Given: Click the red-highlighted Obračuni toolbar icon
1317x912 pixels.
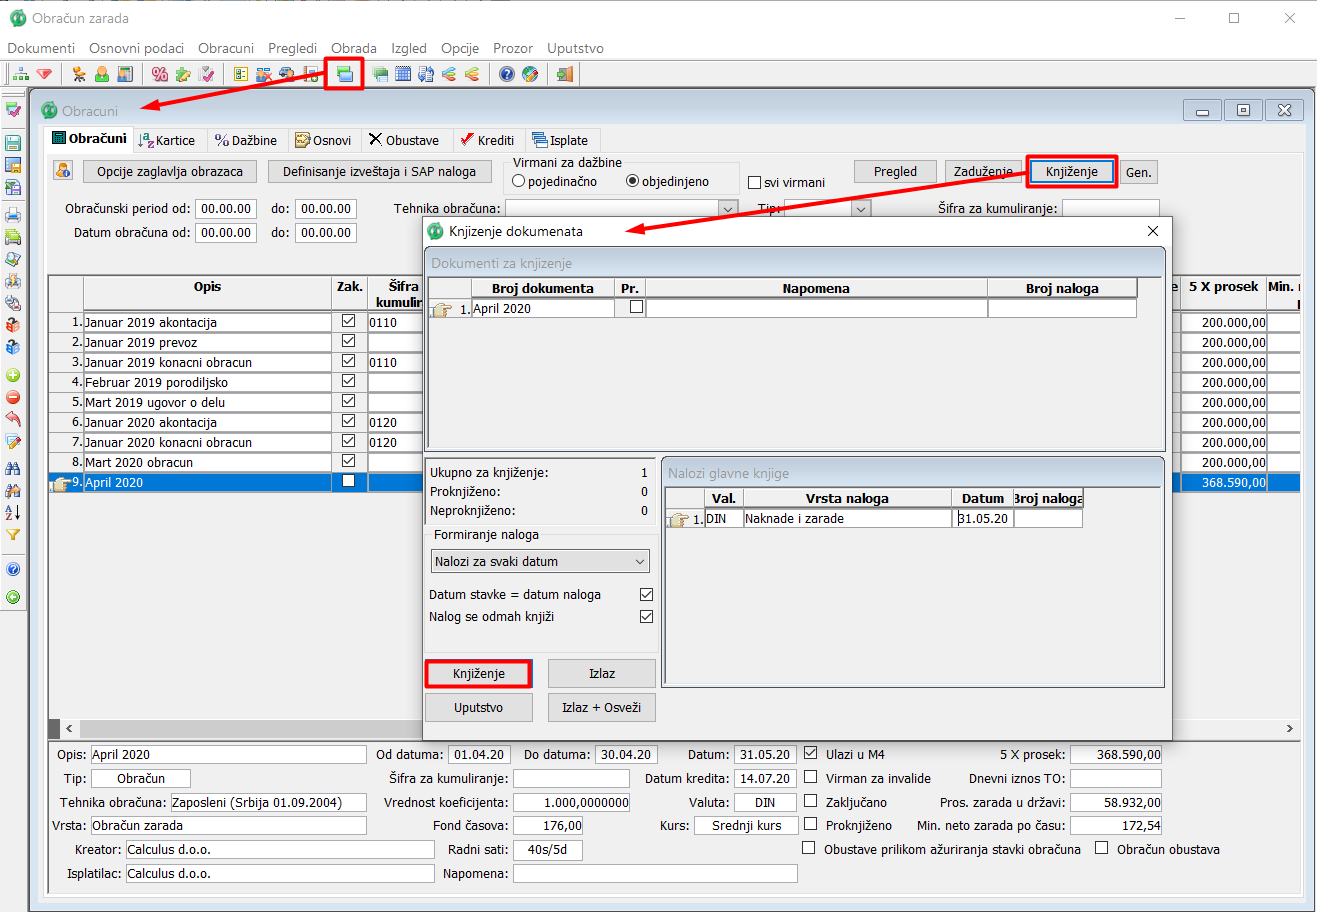Looking at the screenshot, I should pyautogui.click(x=344, y=74).
